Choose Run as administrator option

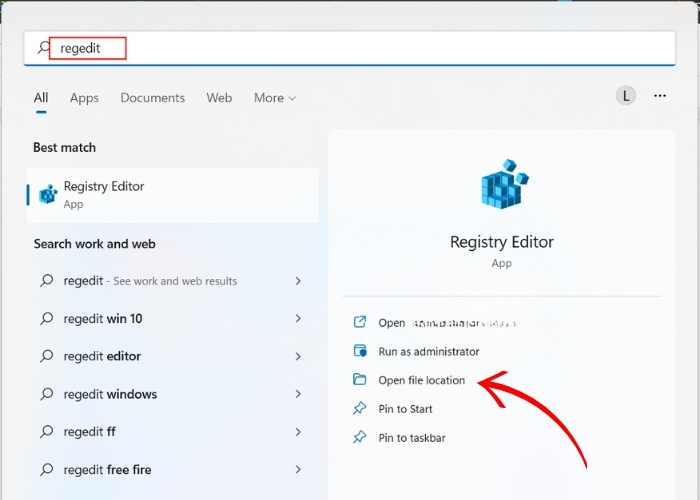coord(428,352)
